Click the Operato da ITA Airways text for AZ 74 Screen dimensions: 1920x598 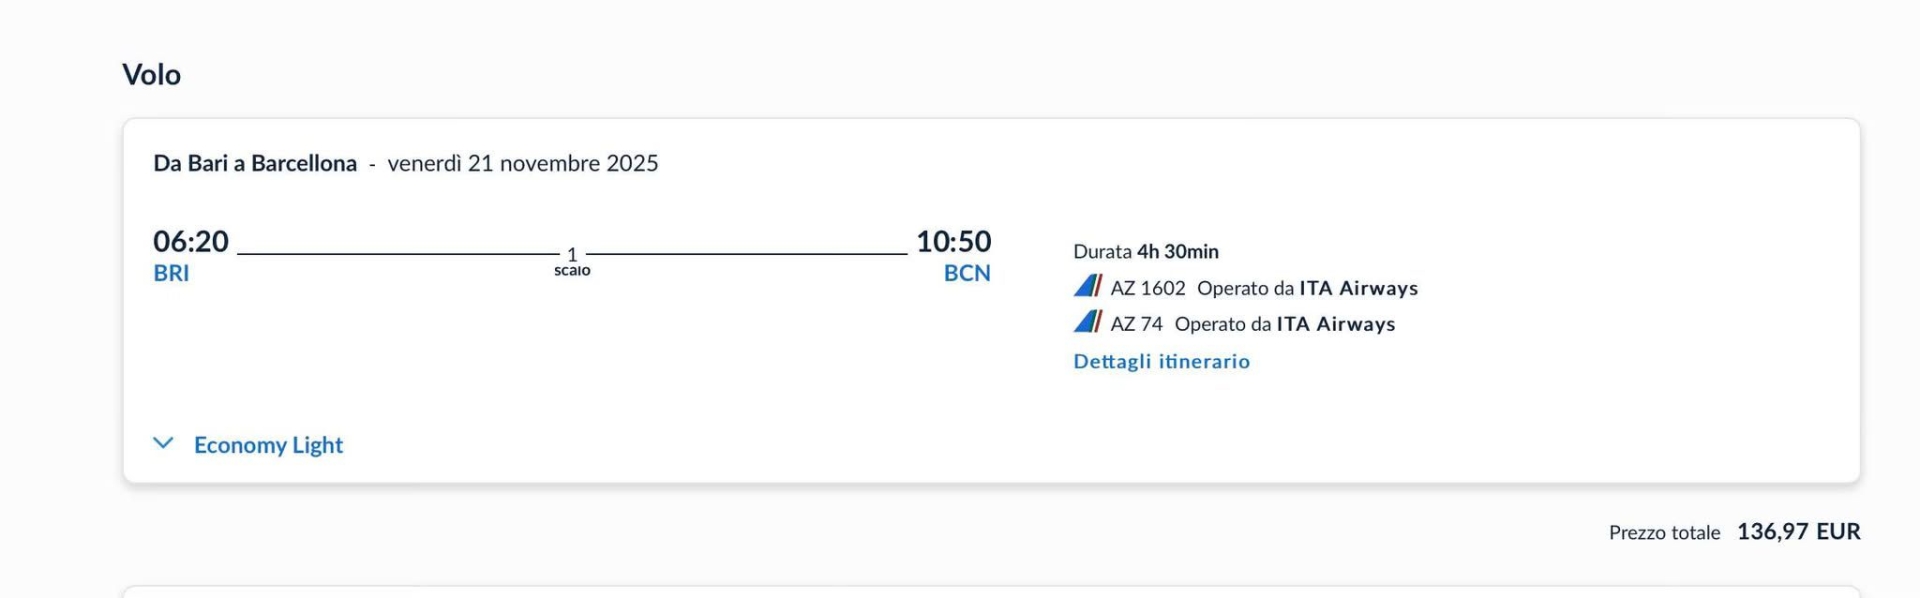(1285, 324)
